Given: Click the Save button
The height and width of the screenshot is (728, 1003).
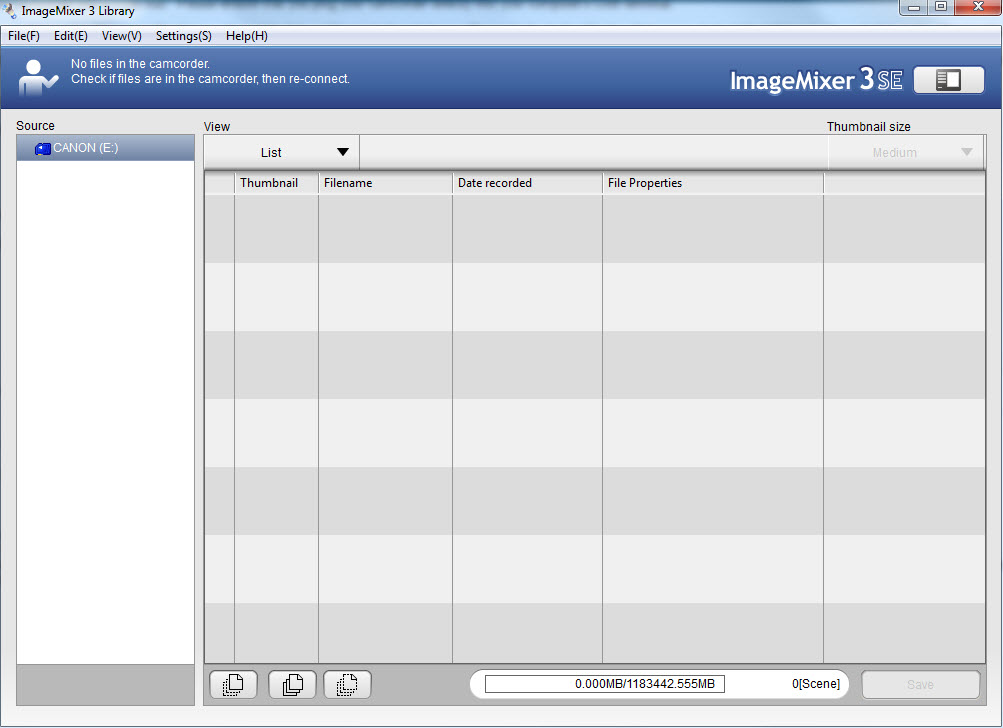Looking at the screenshot, I should [x=920, y=685].
